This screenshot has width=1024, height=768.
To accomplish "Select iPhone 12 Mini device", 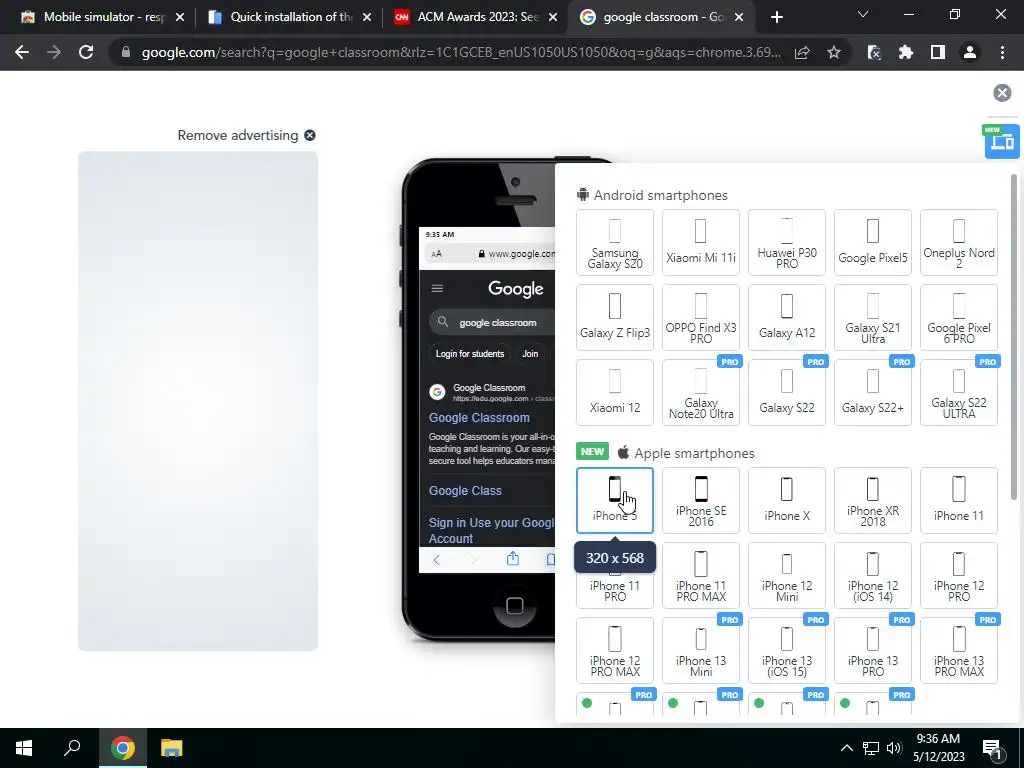I will pyautogui.click(x=787, y=575).
